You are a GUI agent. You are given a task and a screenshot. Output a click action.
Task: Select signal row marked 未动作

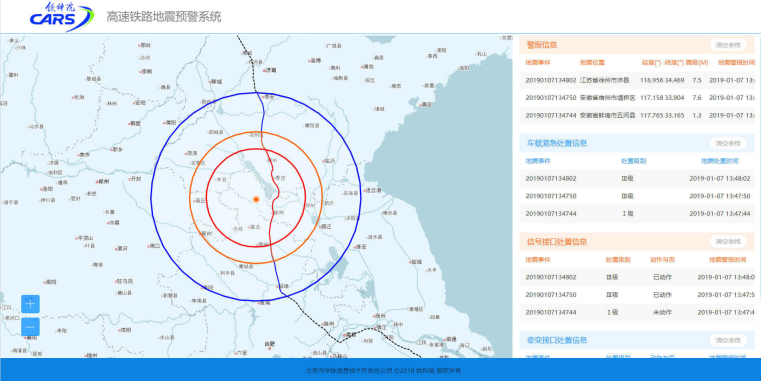click(637, 312)
